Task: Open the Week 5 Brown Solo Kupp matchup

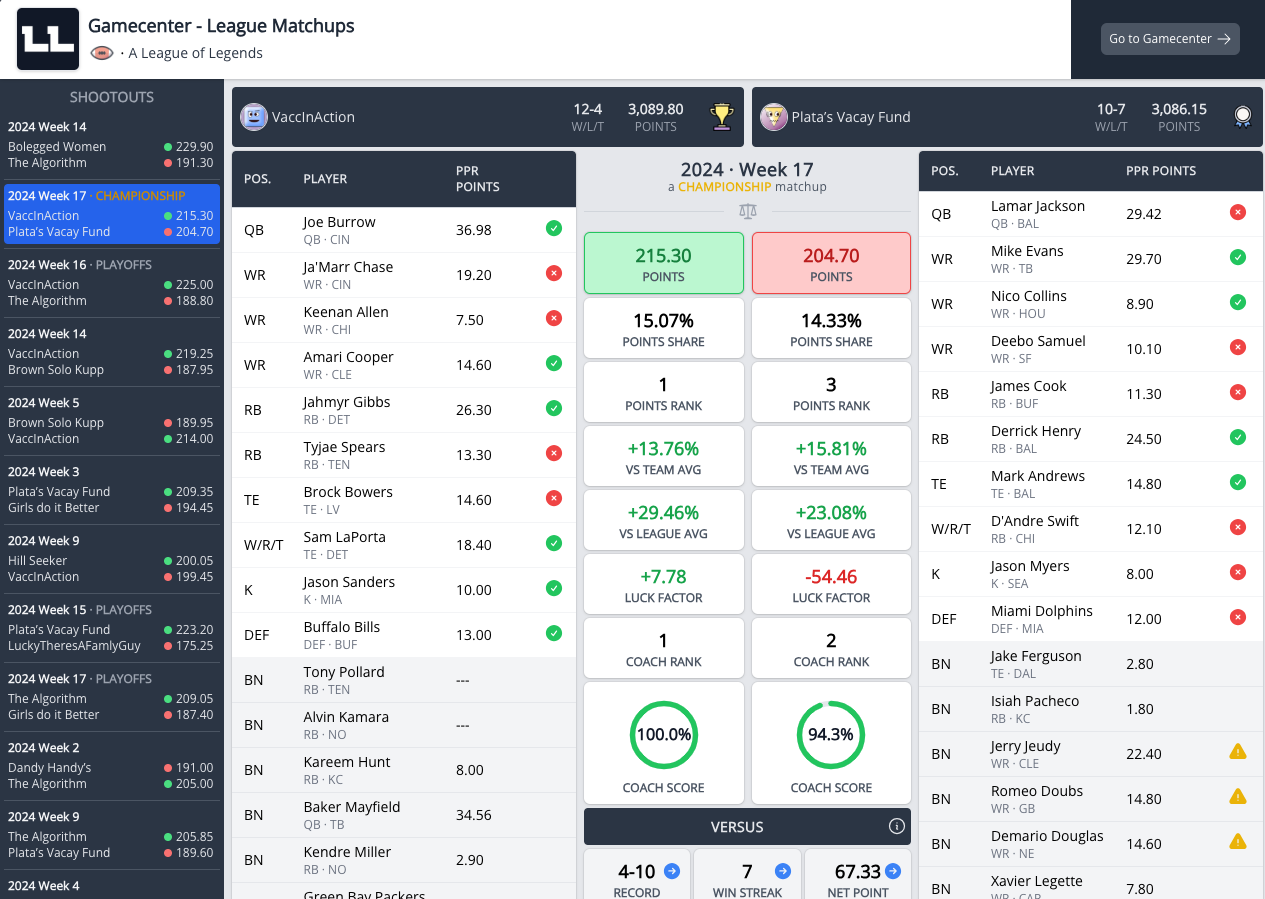Action: pyautogui.click(x=111, y=421)
